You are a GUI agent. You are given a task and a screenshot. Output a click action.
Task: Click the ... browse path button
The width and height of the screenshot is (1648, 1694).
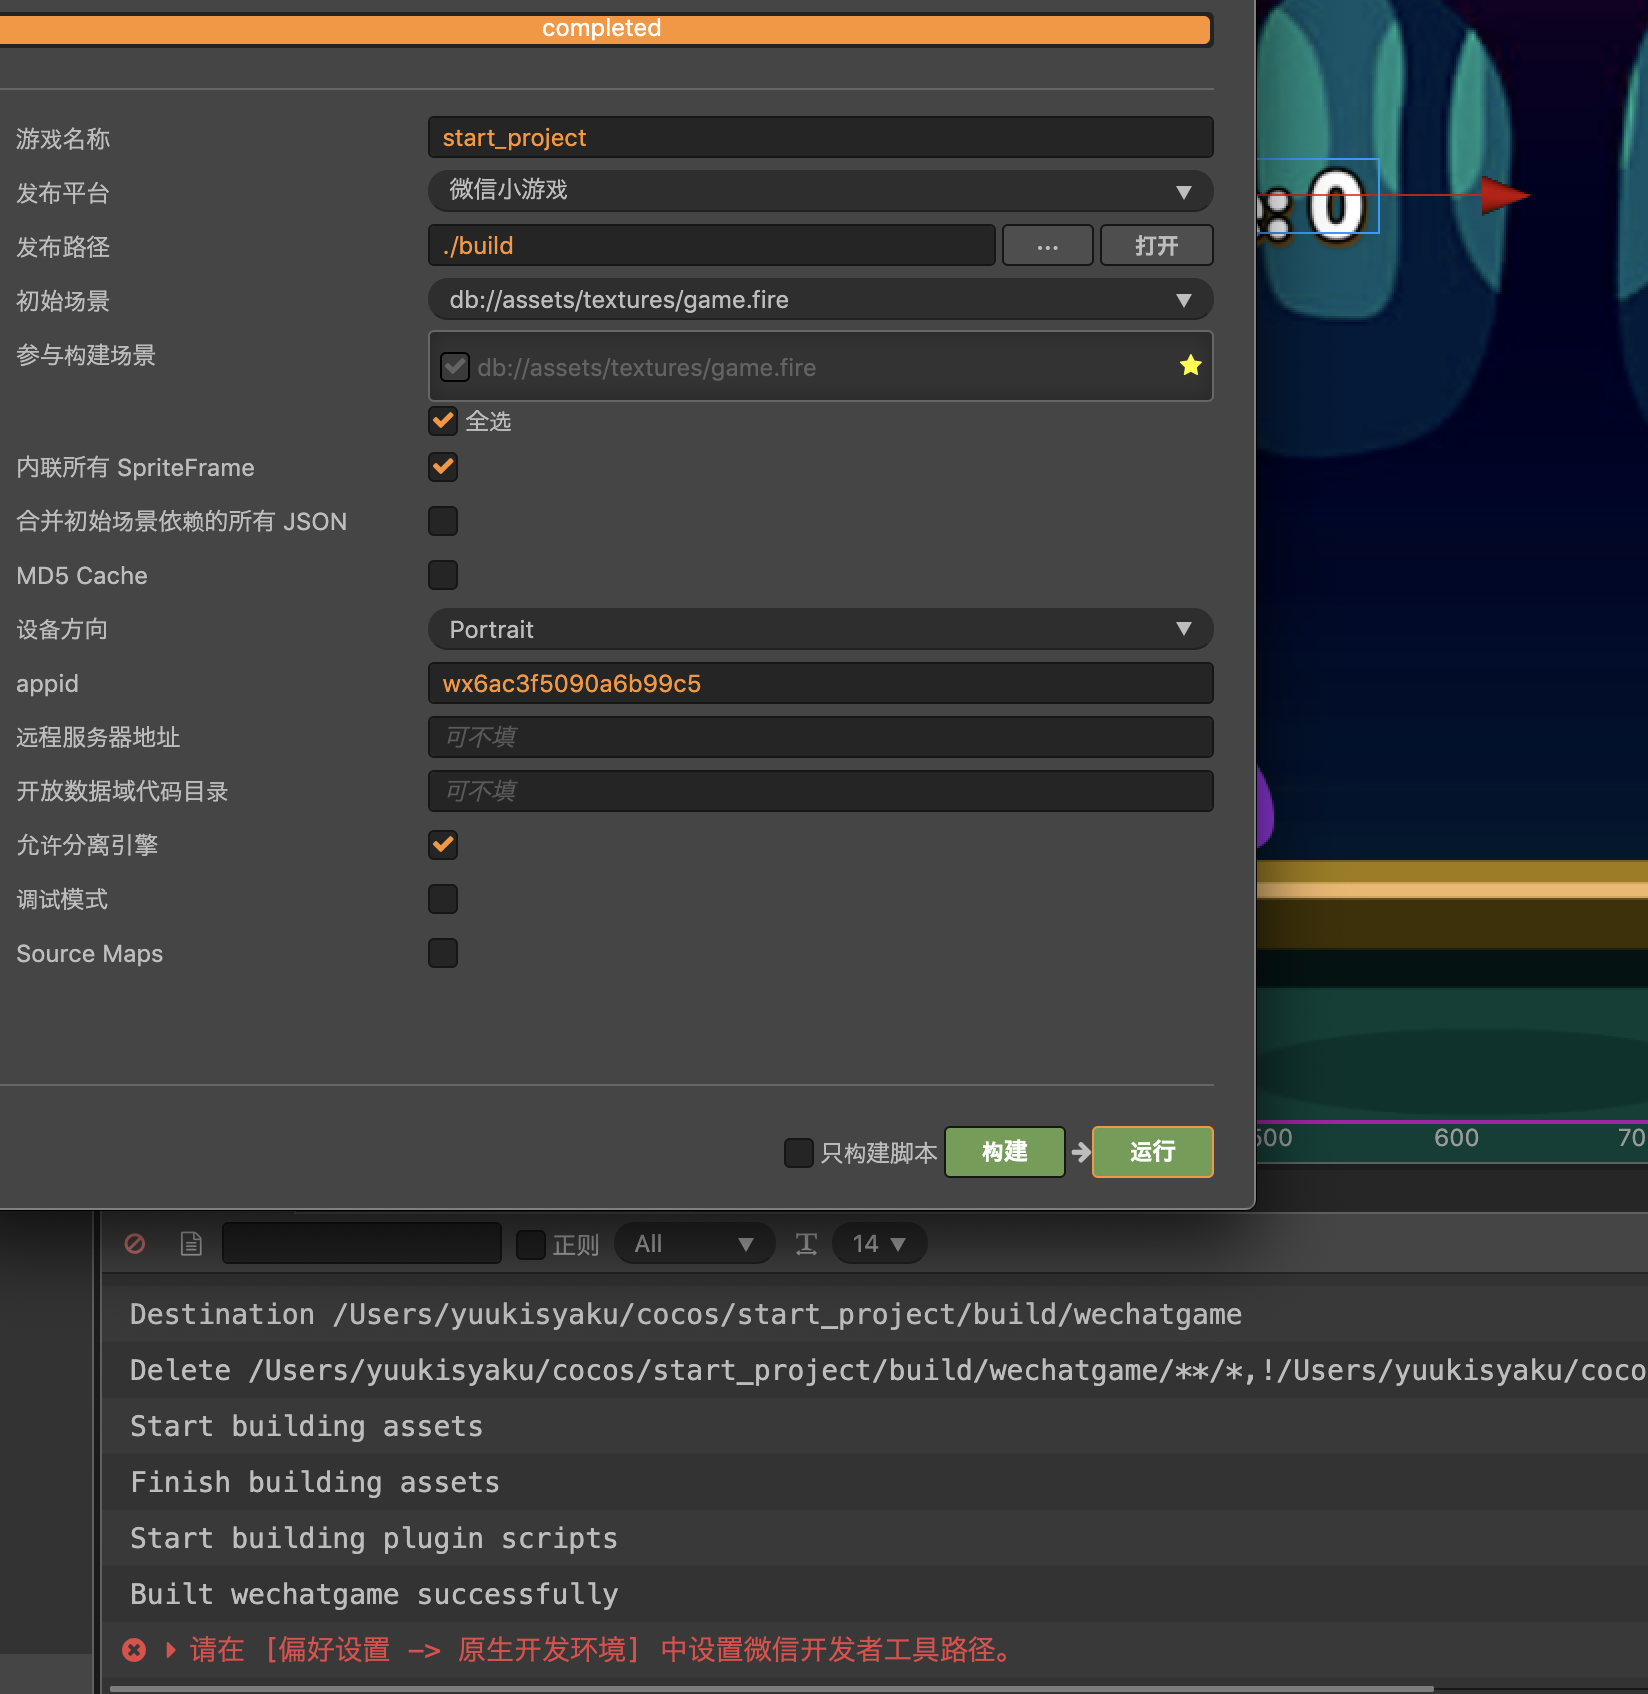pos(1047,245)
